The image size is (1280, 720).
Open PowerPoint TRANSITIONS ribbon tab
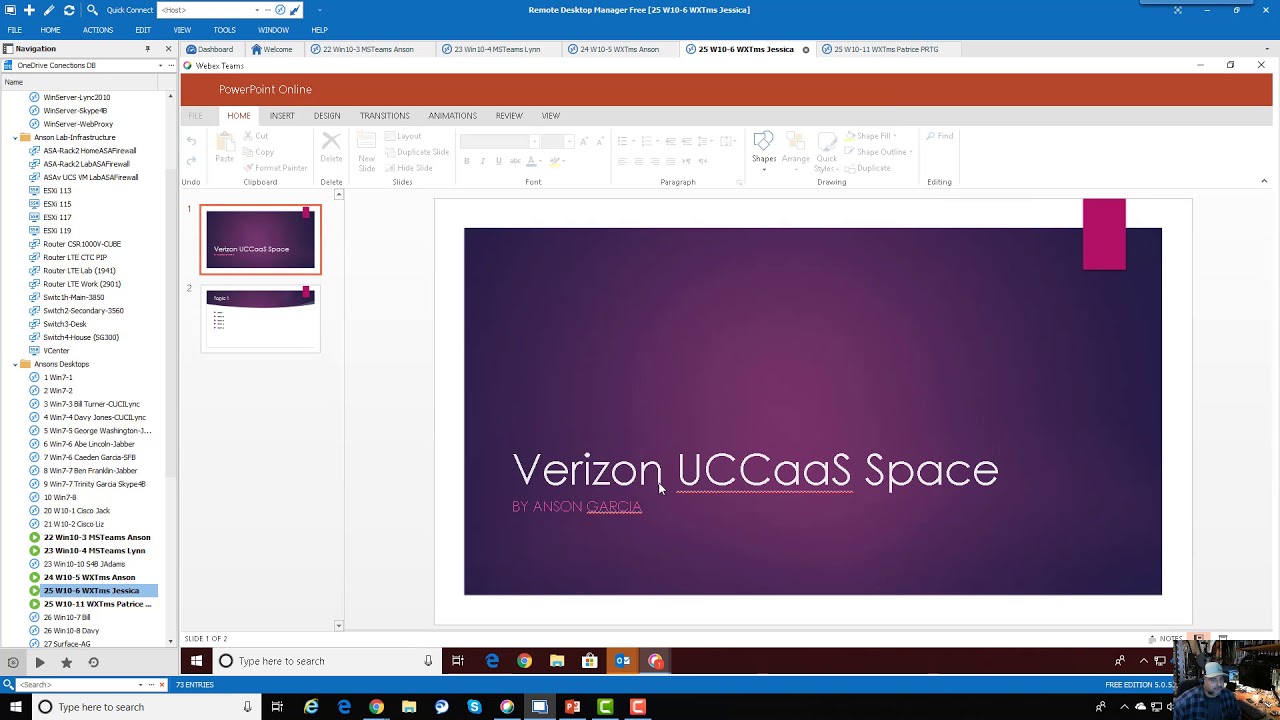[x=385, y=115]
